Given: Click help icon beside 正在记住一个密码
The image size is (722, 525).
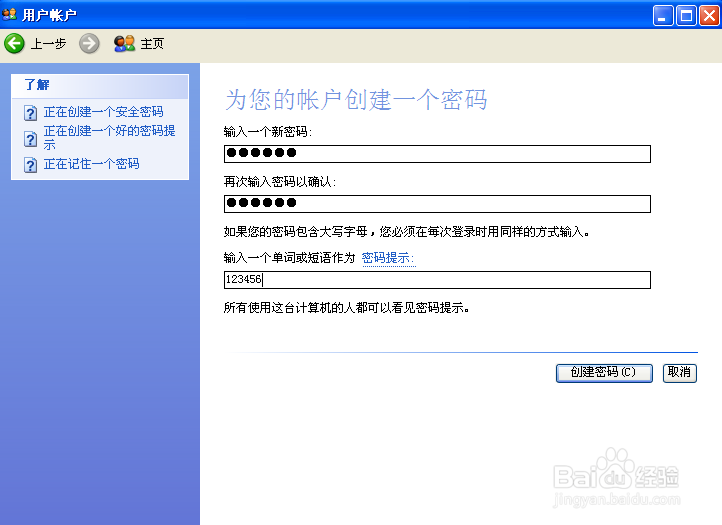Looking at the screenshot, I should [30, 165].
